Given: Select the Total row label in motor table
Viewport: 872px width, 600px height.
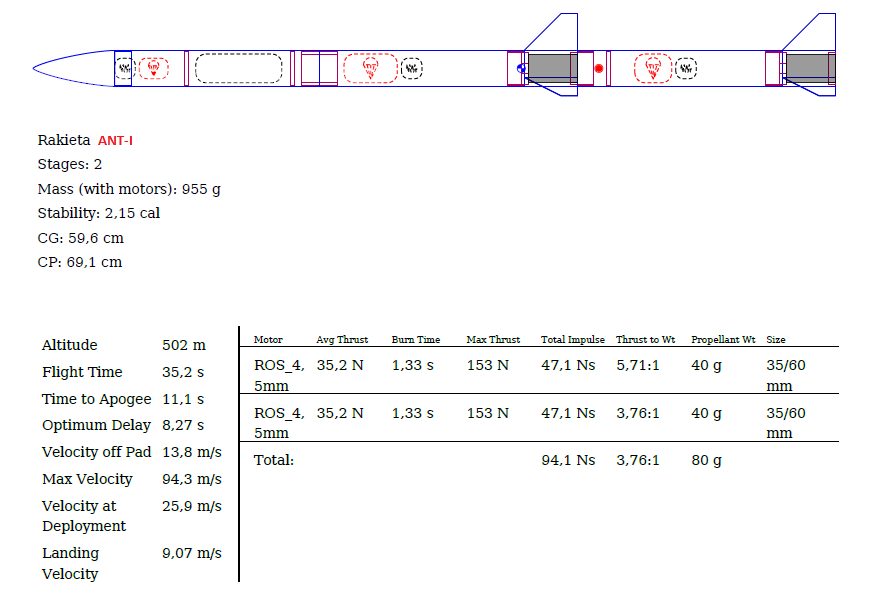Looking at the screenshot, I should tap(274, 460).
